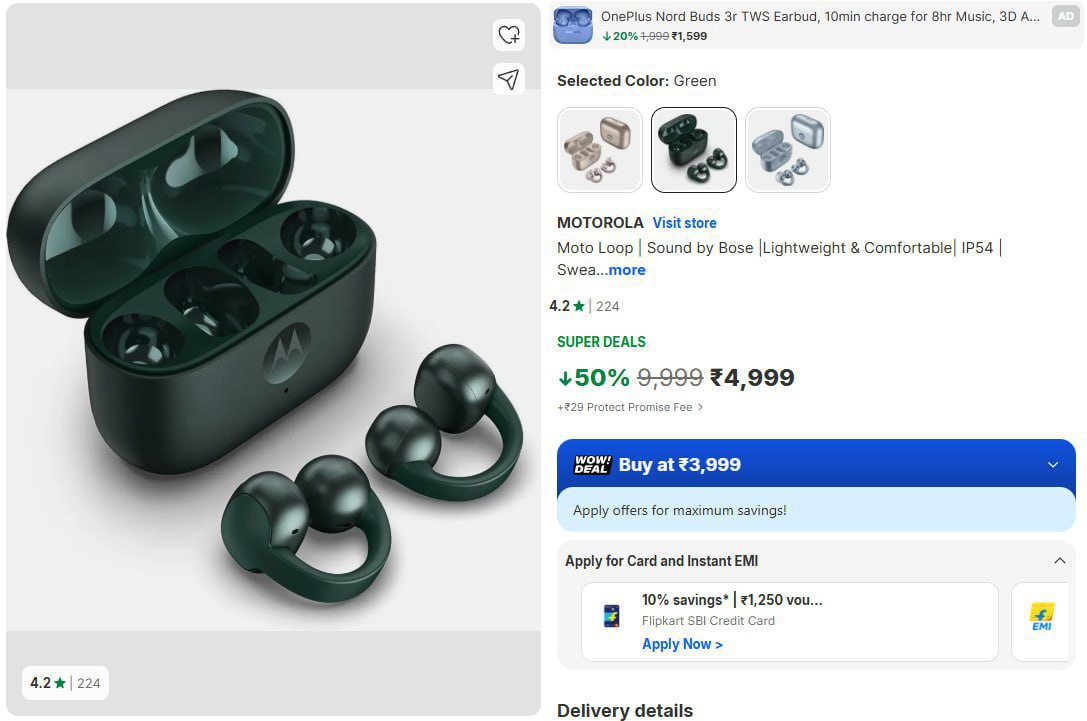Open Protect Promise Fee details chevron

[700, 407]
